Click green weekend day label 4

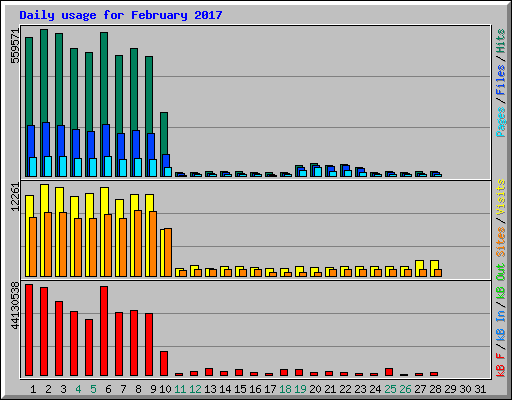click(78, 389)
